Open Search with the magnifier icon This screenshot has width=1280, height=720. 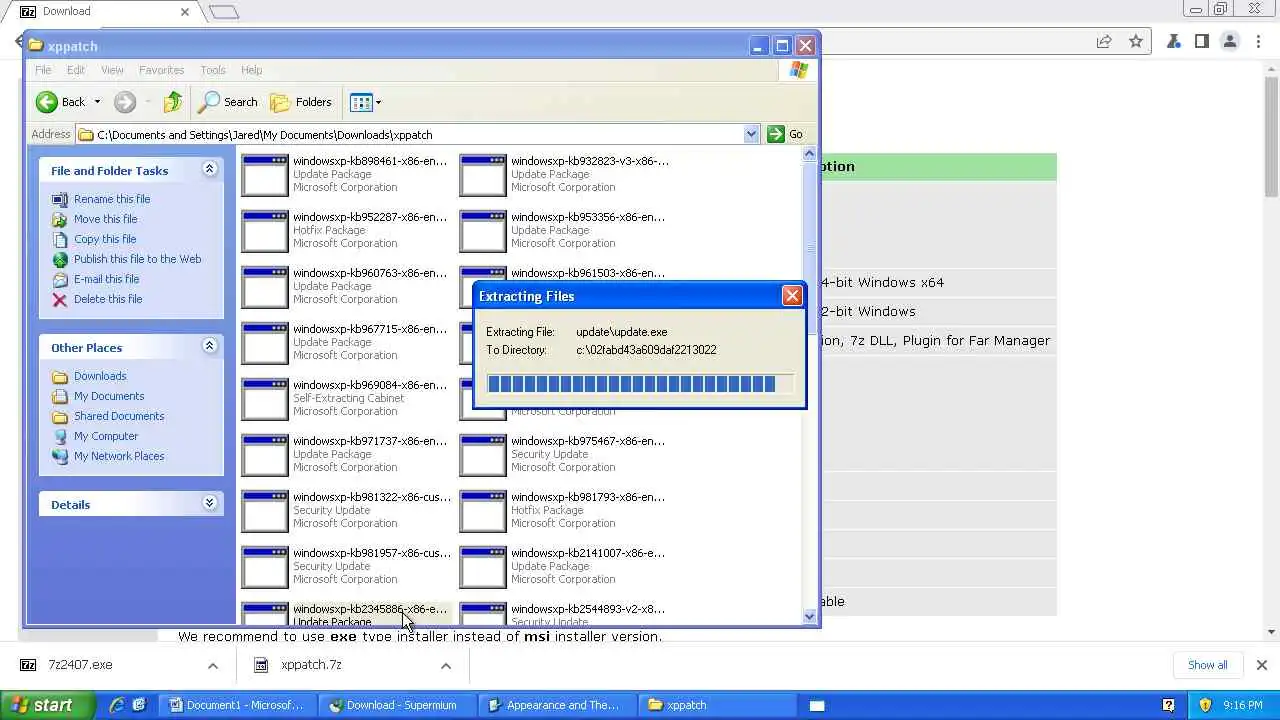click(x=228, y=102)
